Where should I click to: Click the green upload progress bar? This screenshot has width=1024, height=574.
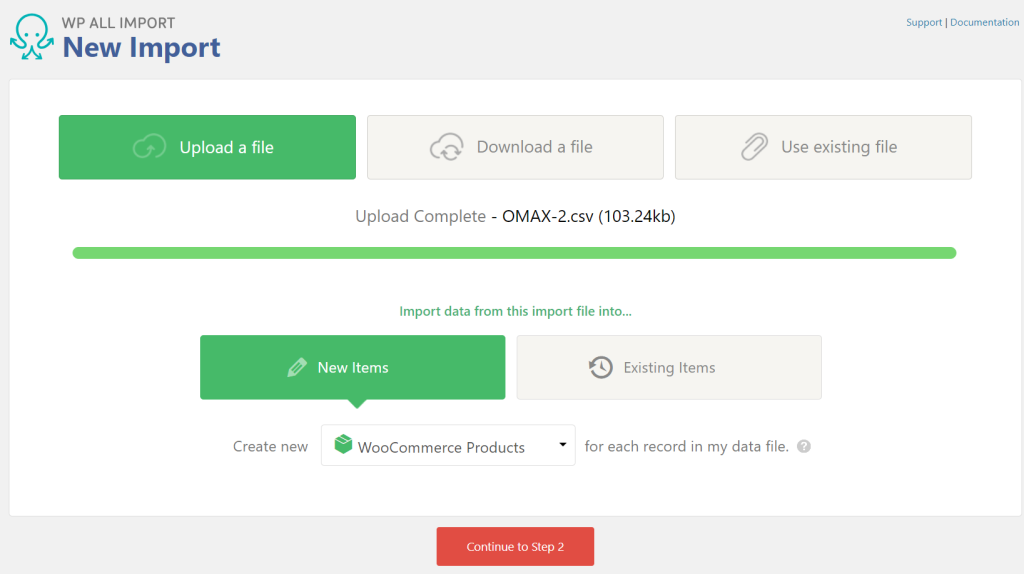point(514,253)
